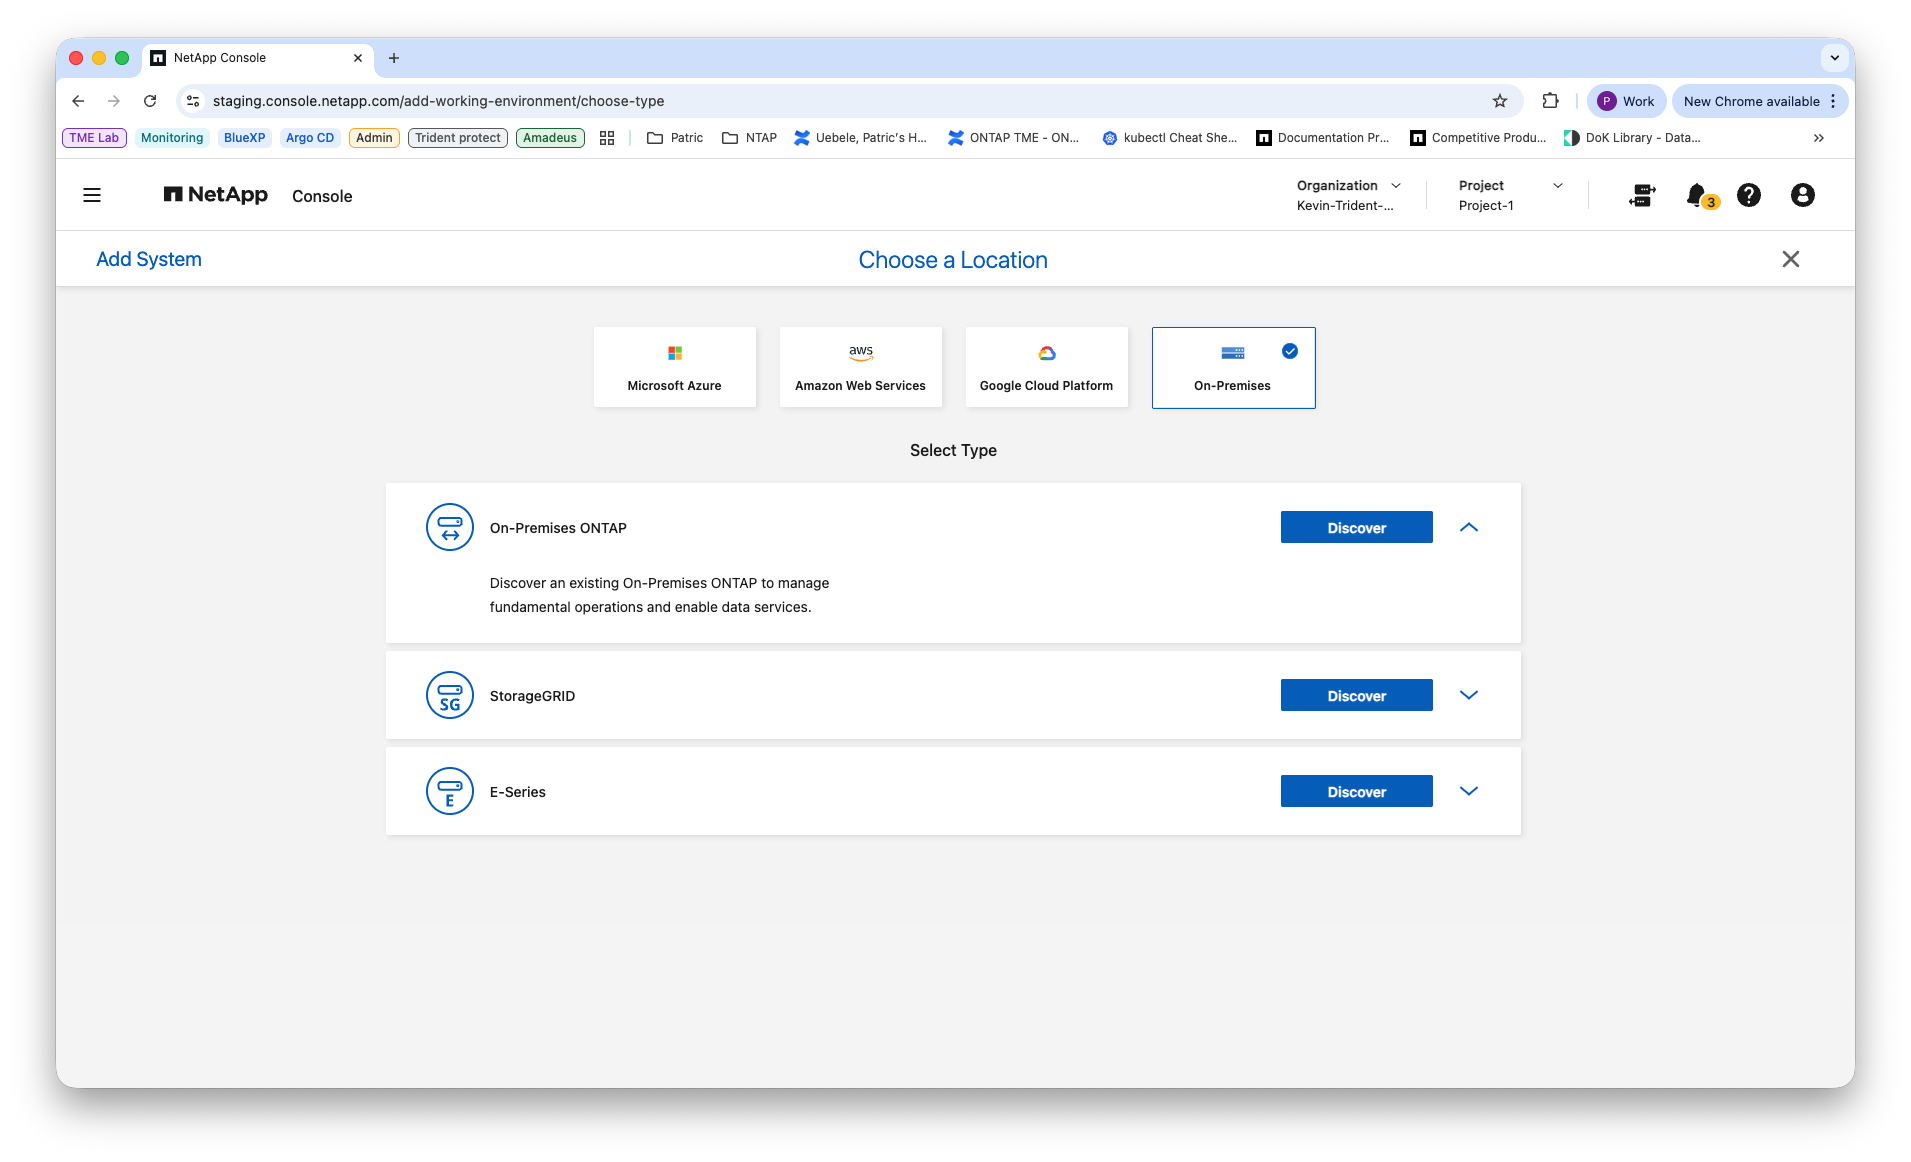
Task: Open Uebele, Patric's Confluence bookmark
Action: pos(861,138)
